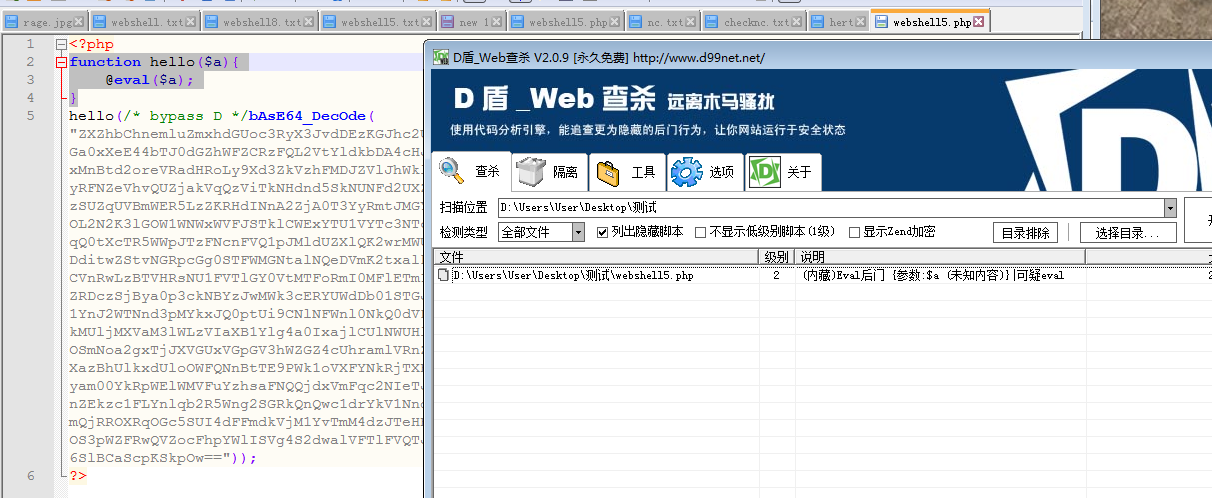
Task: Enable 不显示低级别脚本(1级) checkbox
Action: coord(700,232)
